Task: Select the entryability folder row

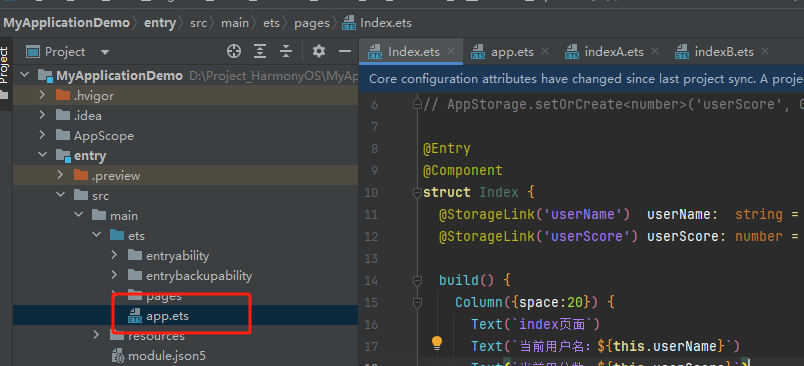Action: [185, 255]
